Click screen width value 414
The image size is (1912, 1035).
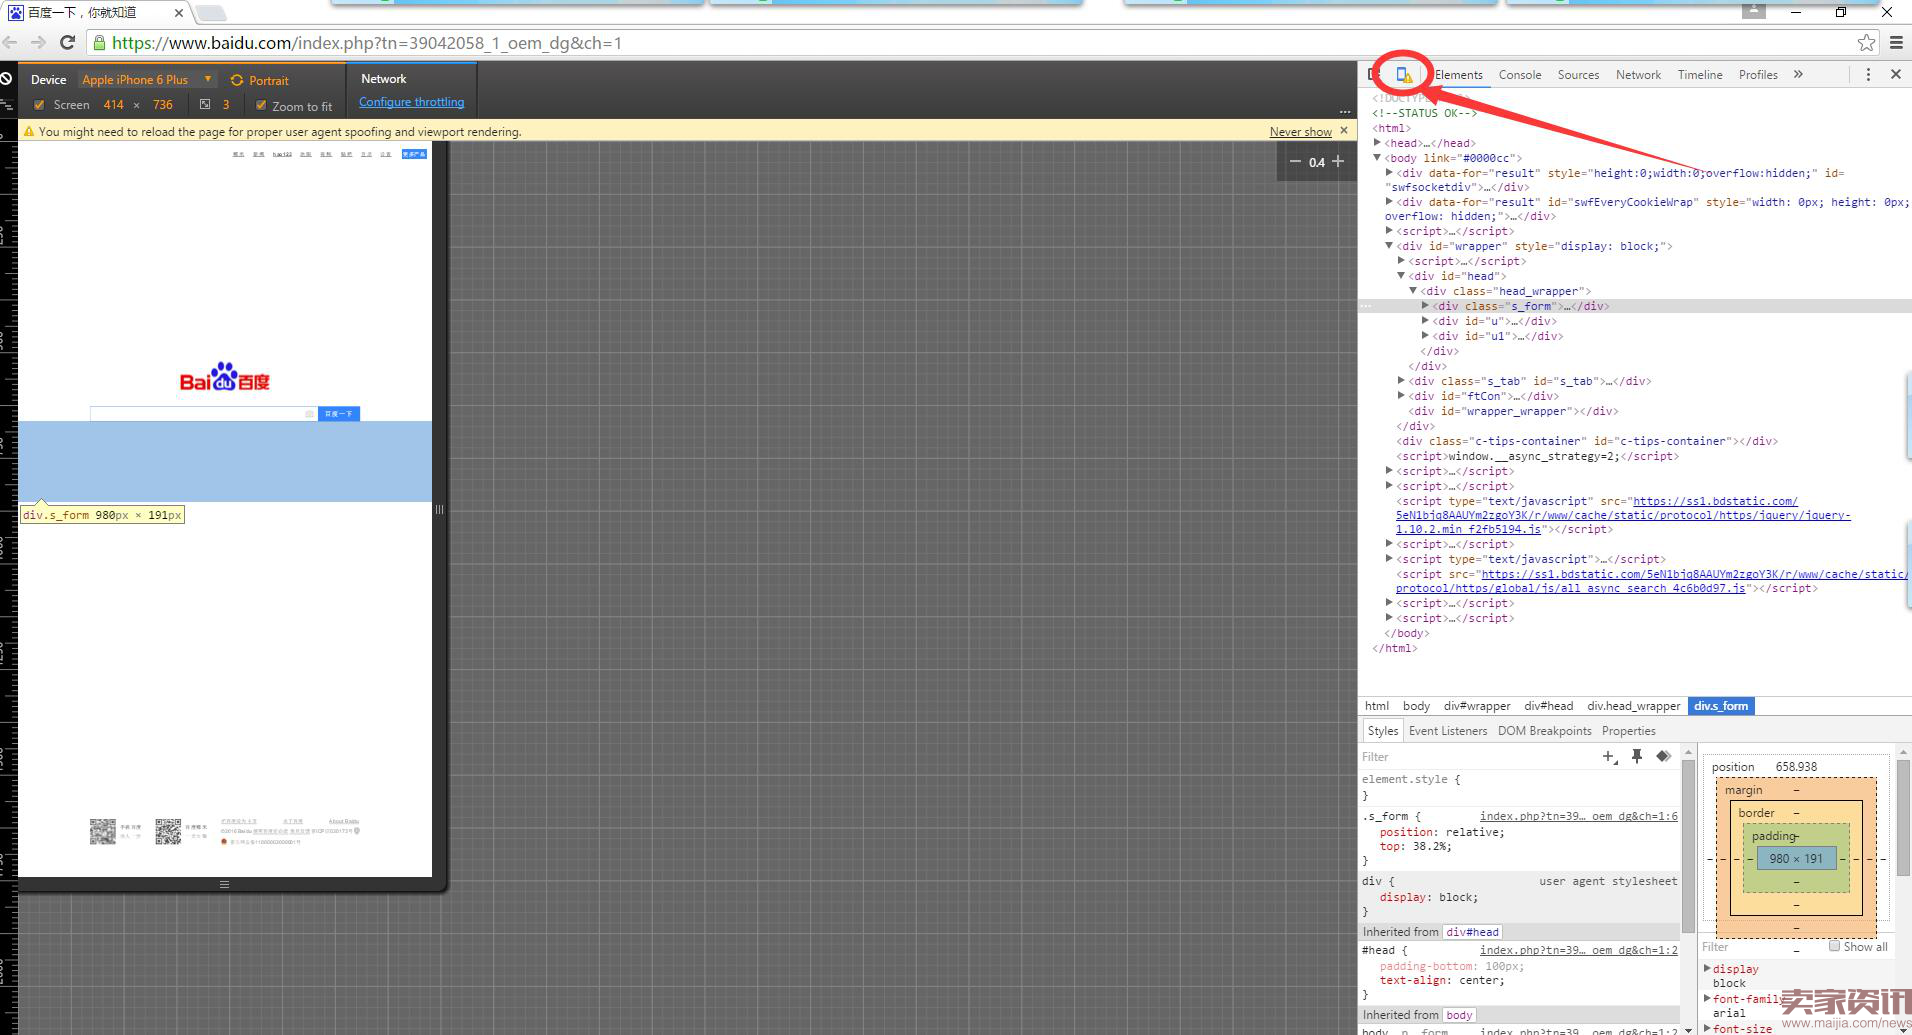pos(114,105)
